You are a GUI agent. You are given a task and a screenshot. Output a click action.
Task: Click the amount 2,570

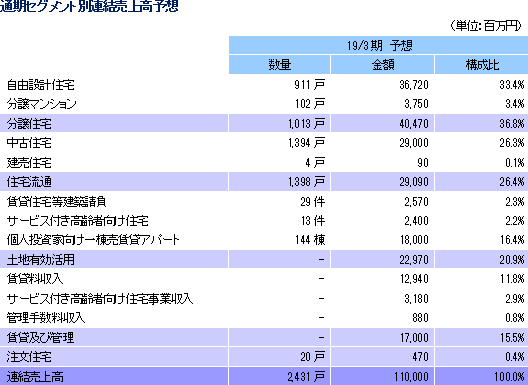(x=417, y=201)
